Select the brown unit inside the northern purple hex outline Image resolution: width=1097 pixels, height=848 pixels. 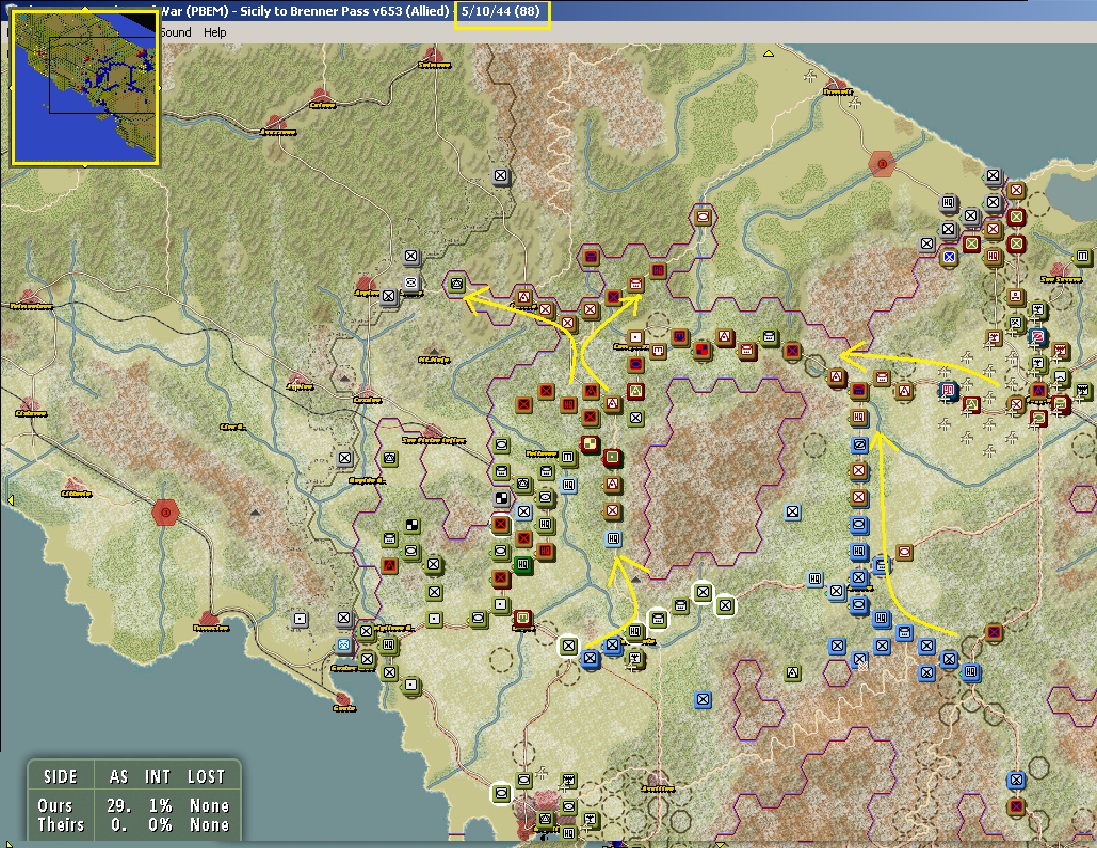[702, 216]
